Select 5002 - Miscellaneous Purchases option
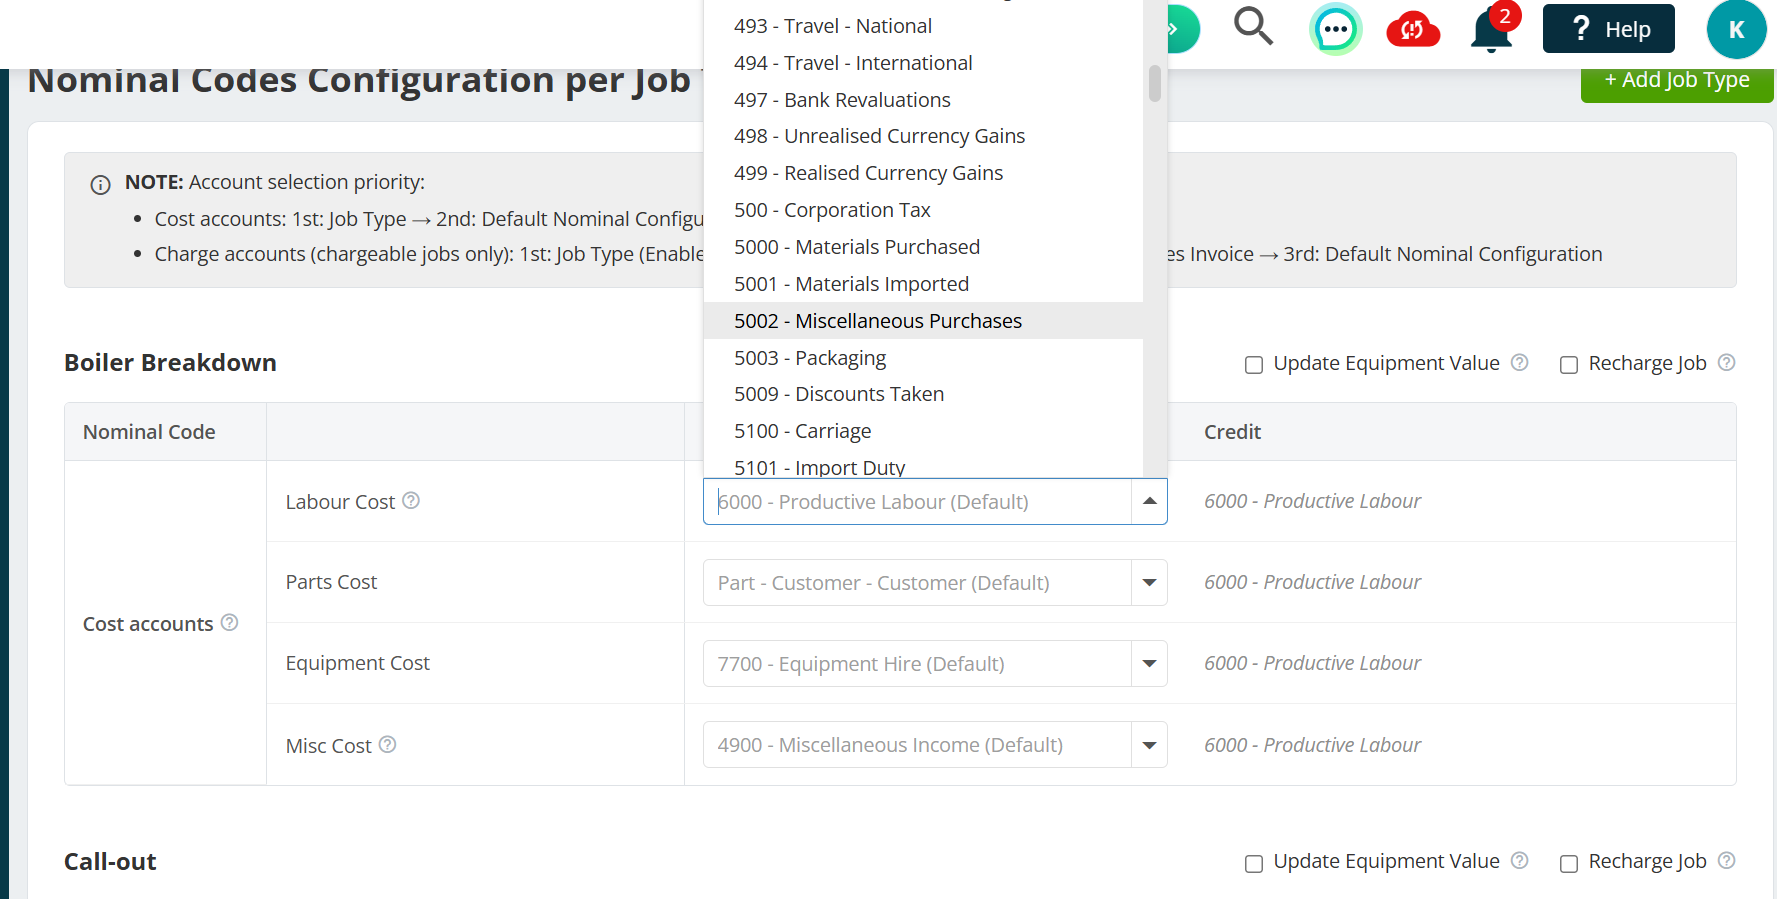This screenshot has height=899, width=1777. [923, 321]
